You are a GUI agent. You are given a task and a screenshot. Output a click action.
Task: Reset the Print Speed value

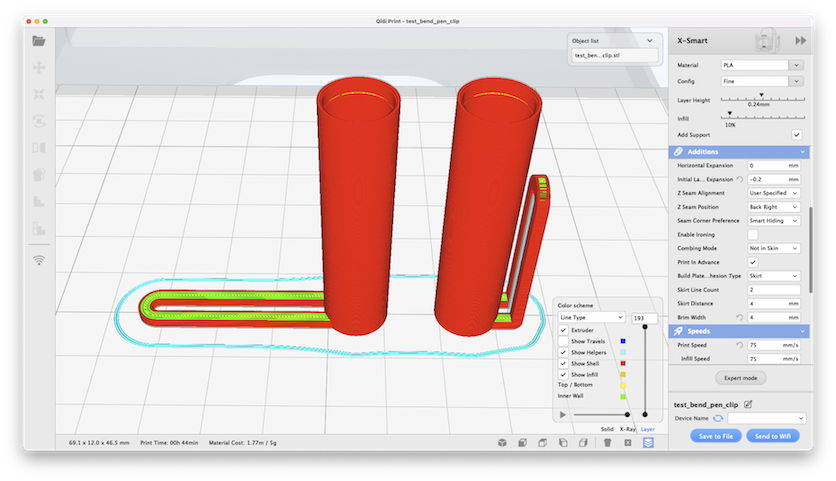pyautogui.click(x=739, y=345)
